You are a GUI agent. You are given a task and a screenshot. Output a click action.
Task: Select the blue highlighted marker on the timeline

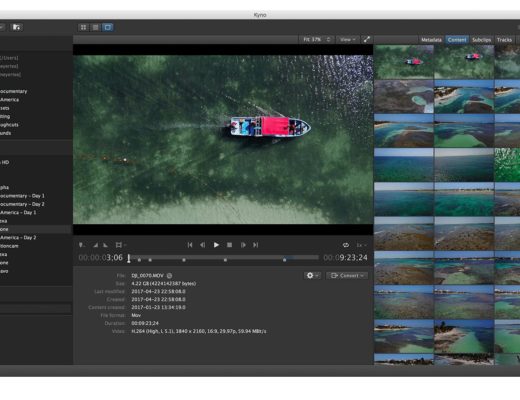pyautogui.click(x=284, y=260)
